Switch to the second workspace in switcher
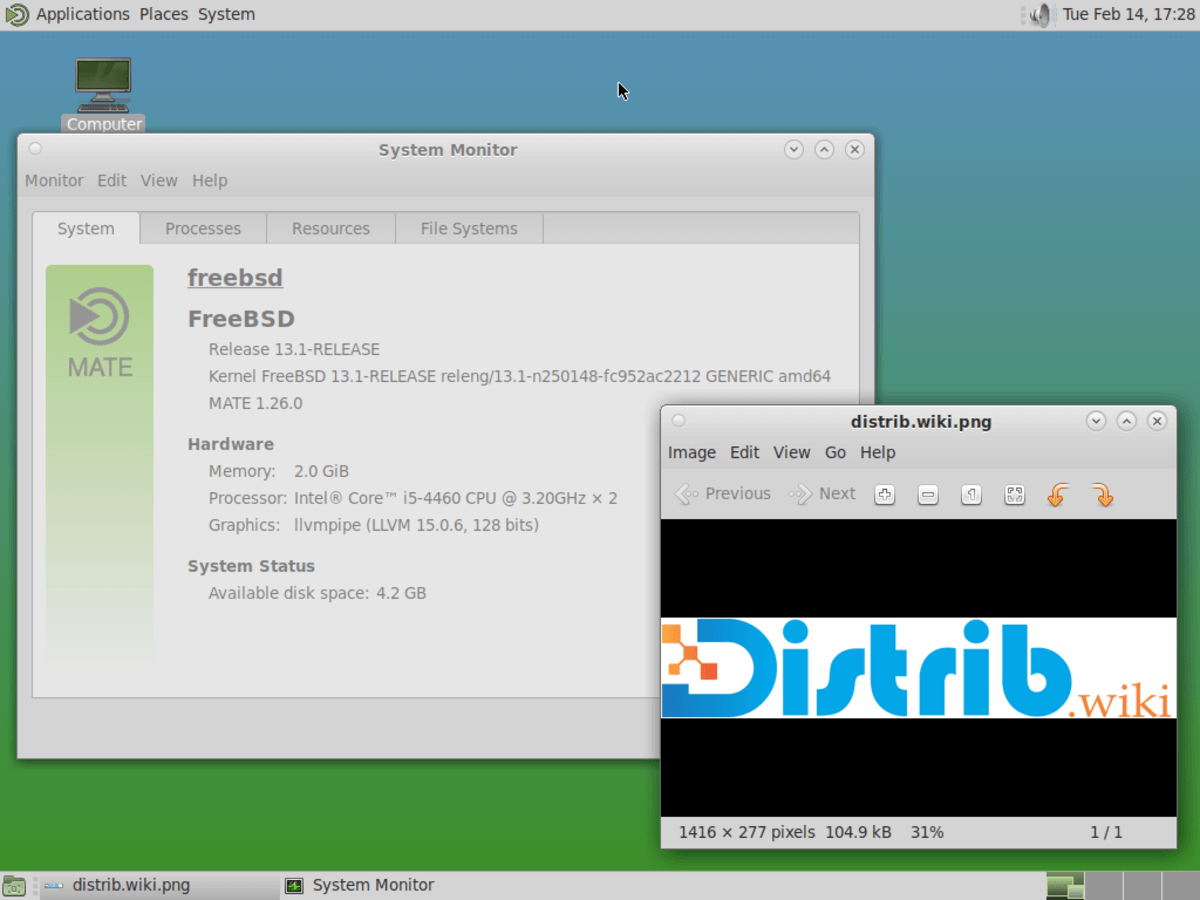 point(1104,886)
